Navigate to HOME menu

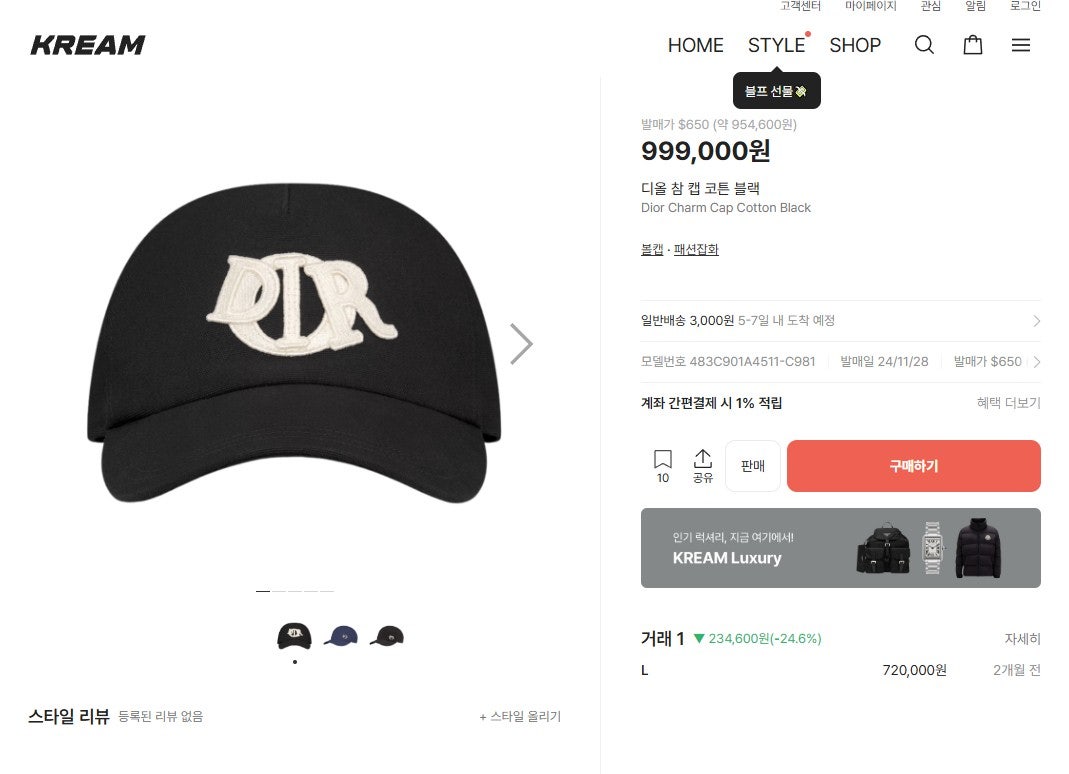tap(695, 45)
